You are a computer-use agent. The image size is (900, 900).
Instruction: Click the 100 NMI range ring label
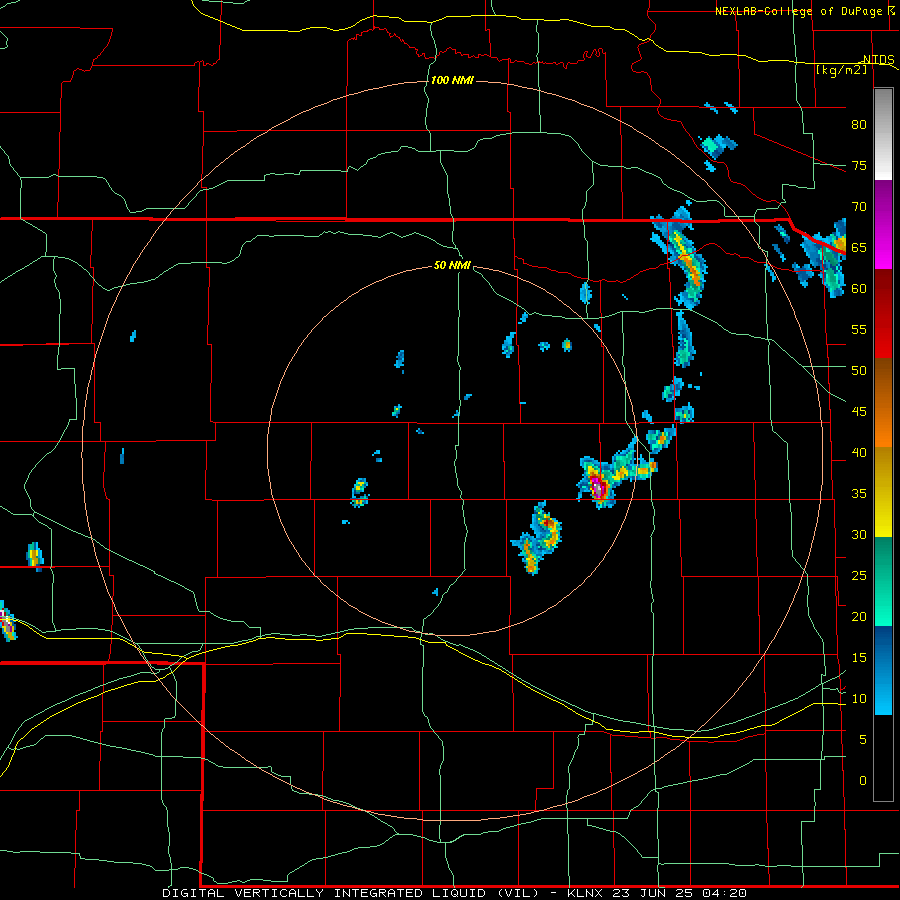pyautogui.click(x=452, y=80)
